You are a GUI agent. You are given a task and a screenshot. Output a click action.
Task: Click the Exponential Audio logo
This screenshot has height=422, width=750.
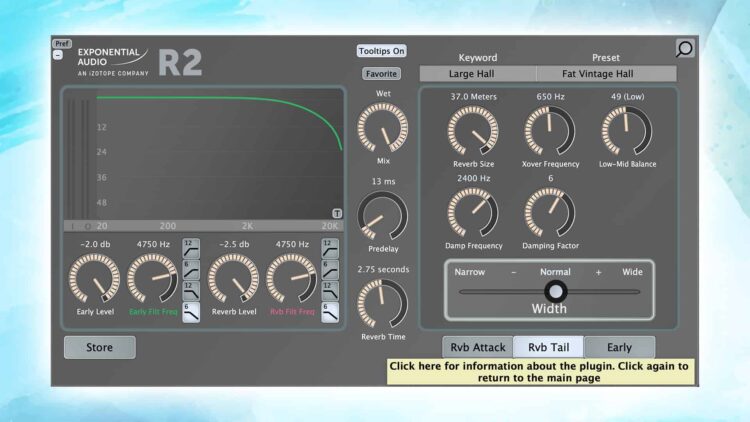pyautogui.click(x=113, y=62)
